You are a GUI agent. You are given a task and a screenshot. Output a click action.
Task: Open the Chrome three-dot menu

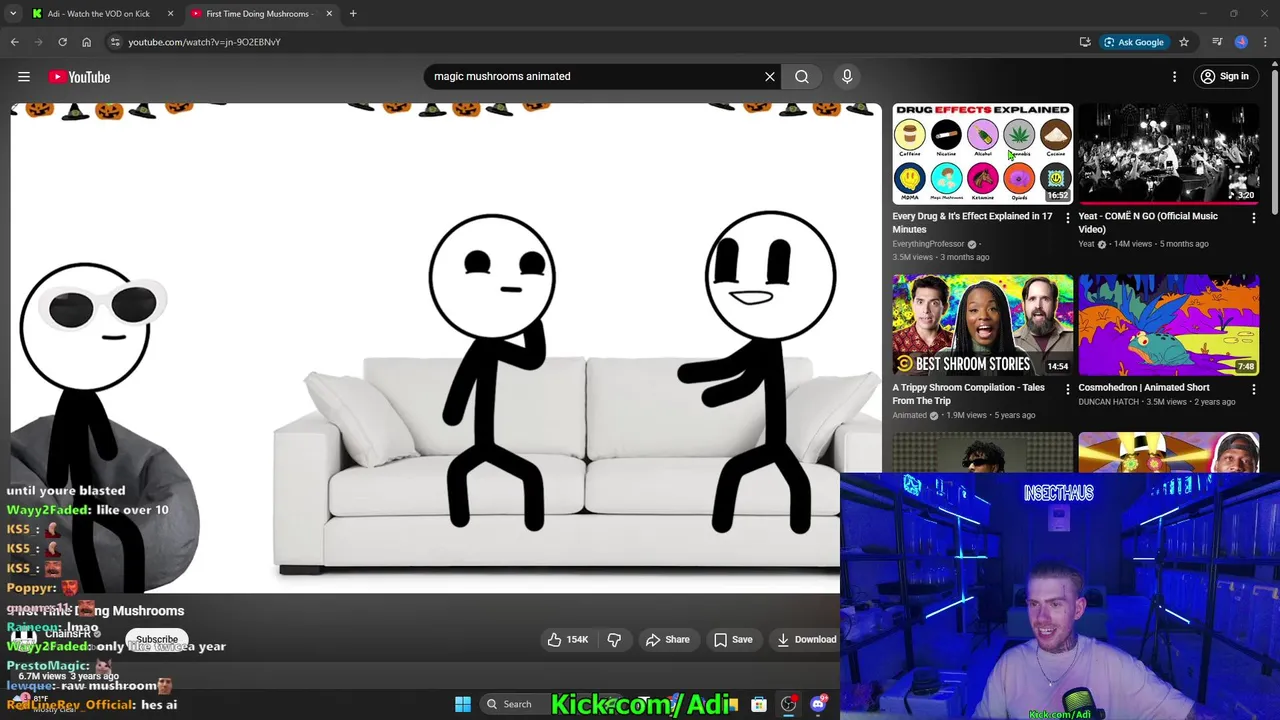coord(1266,42)
